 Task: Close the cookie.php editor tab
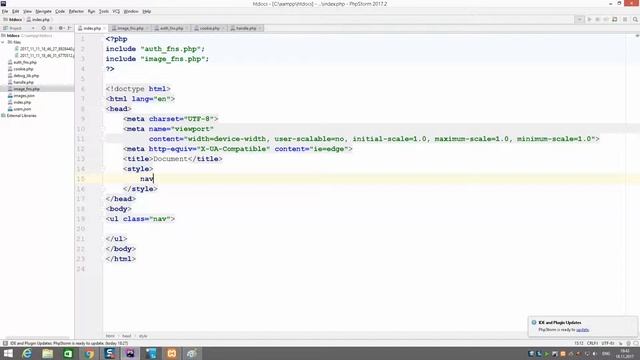223,28
